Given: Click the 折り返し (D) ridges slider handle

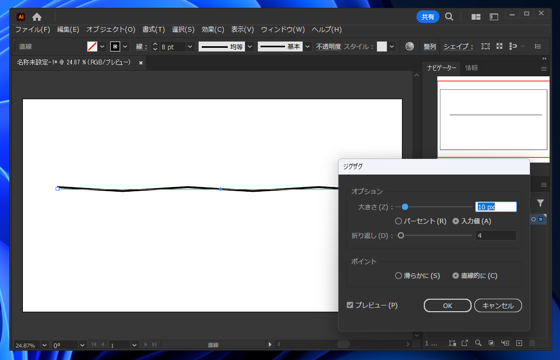Looking at the screenshot, I should (x=401, y=235).
